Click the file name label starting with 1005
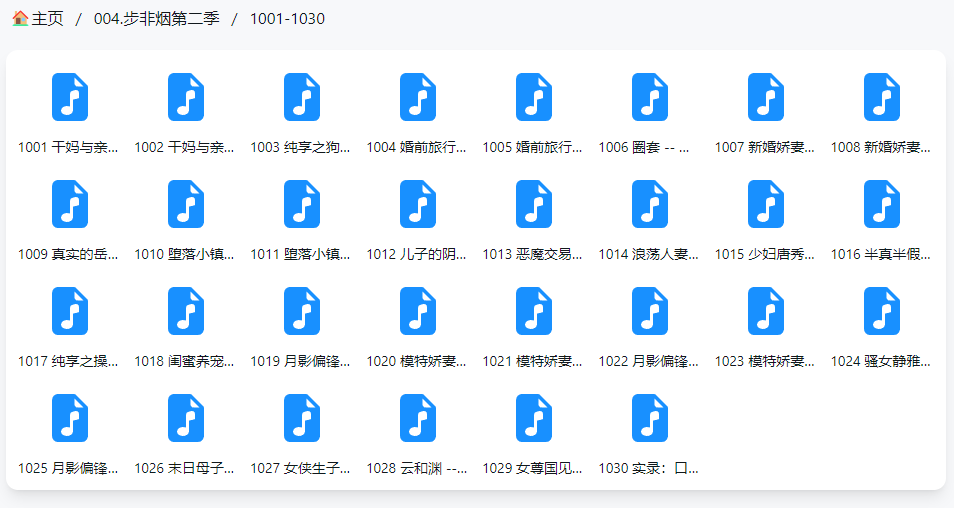Viewport: 954px width, 508px height. click(532, 147)
